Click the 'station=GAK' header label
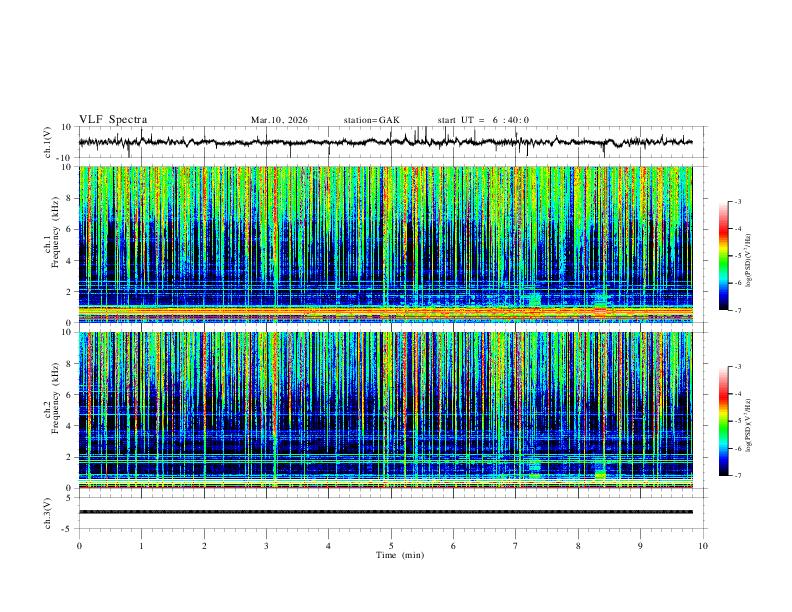The image size is (792, 612). pos(371,120)
